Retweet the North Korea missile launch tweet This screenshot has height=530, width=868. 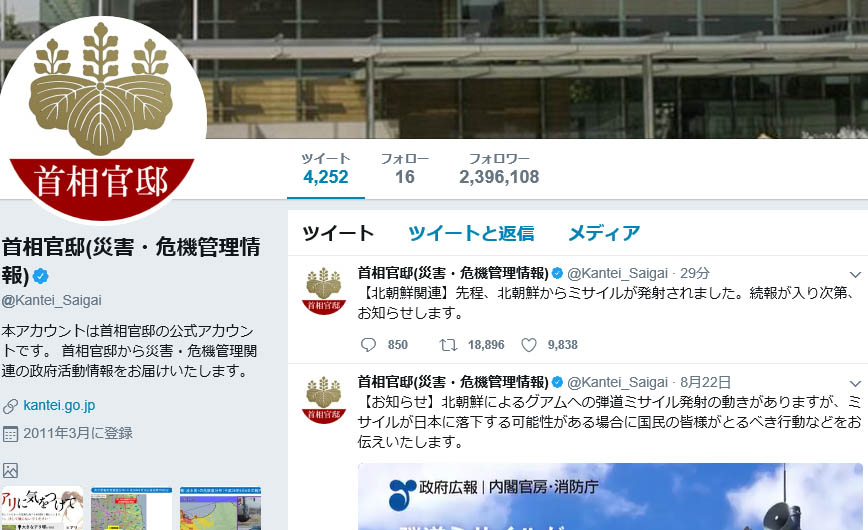(x=448, y=345)
